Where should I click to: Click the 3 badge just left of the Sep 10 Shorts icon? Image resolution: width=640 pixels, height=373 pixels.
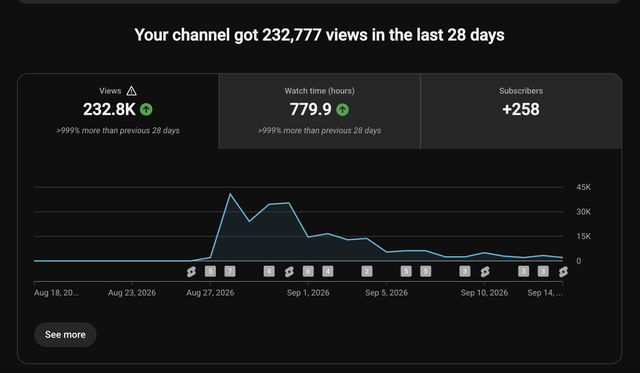point(465,271)
